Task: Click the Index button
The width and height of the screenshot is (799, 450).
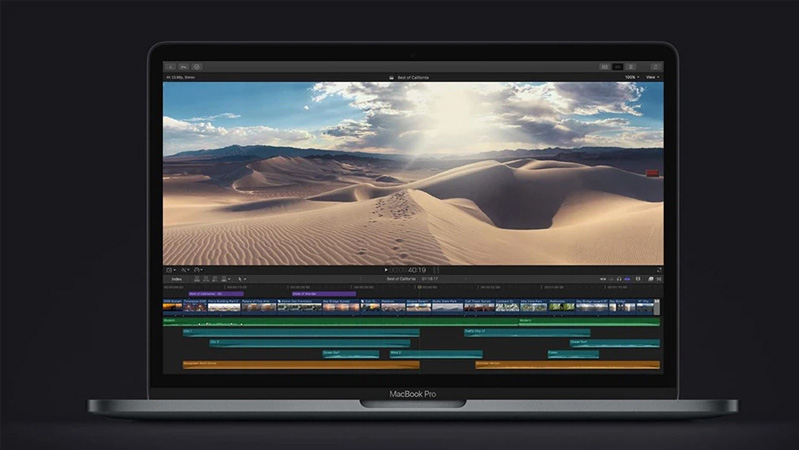Action: point(176,279)
